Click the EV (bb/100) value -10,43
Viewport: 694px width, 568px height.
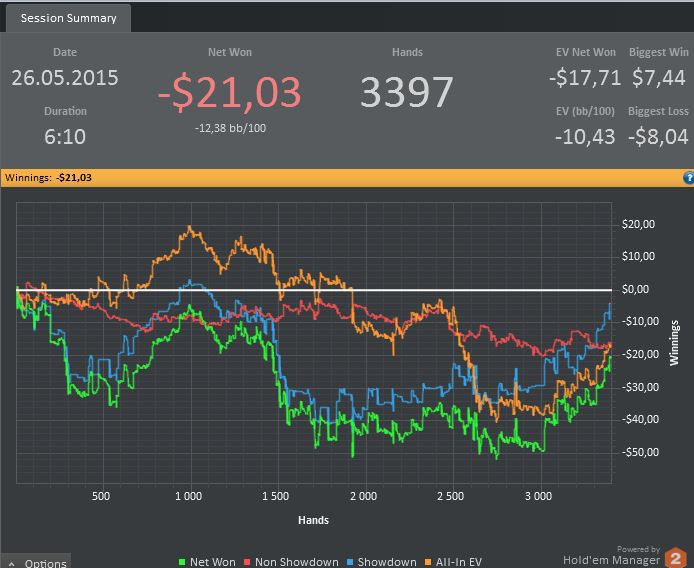tap(585, 137)
